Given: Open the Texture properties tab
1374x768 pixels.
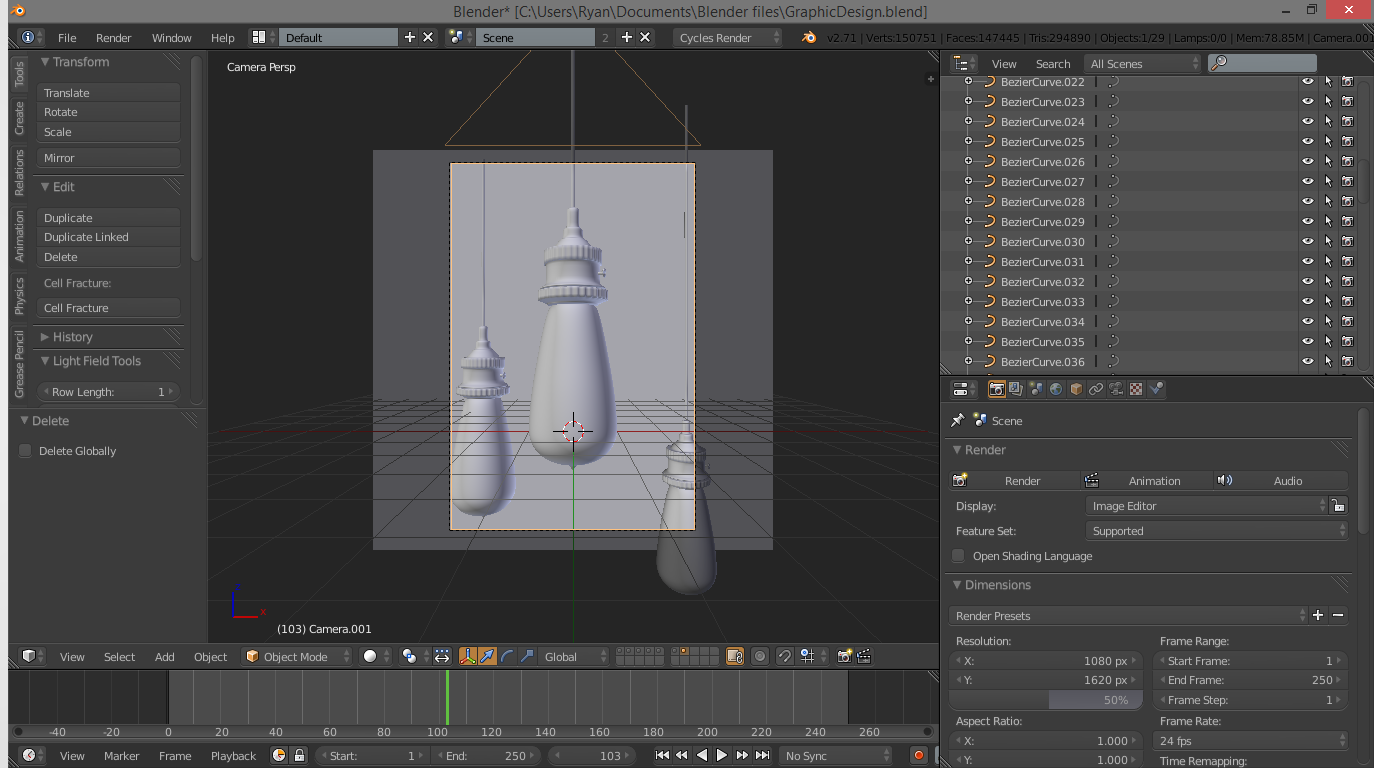Looking at the screenshot, I should pos(1136,389).
